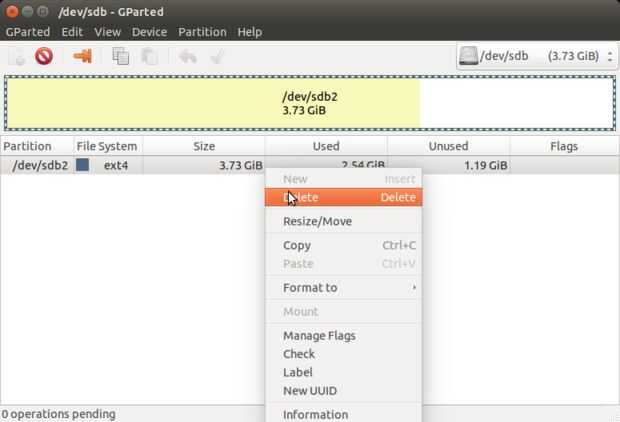The width and height of the screenshot is (620, 422).
Task: Choose Delete in the context menu
Action: [343, 197]
